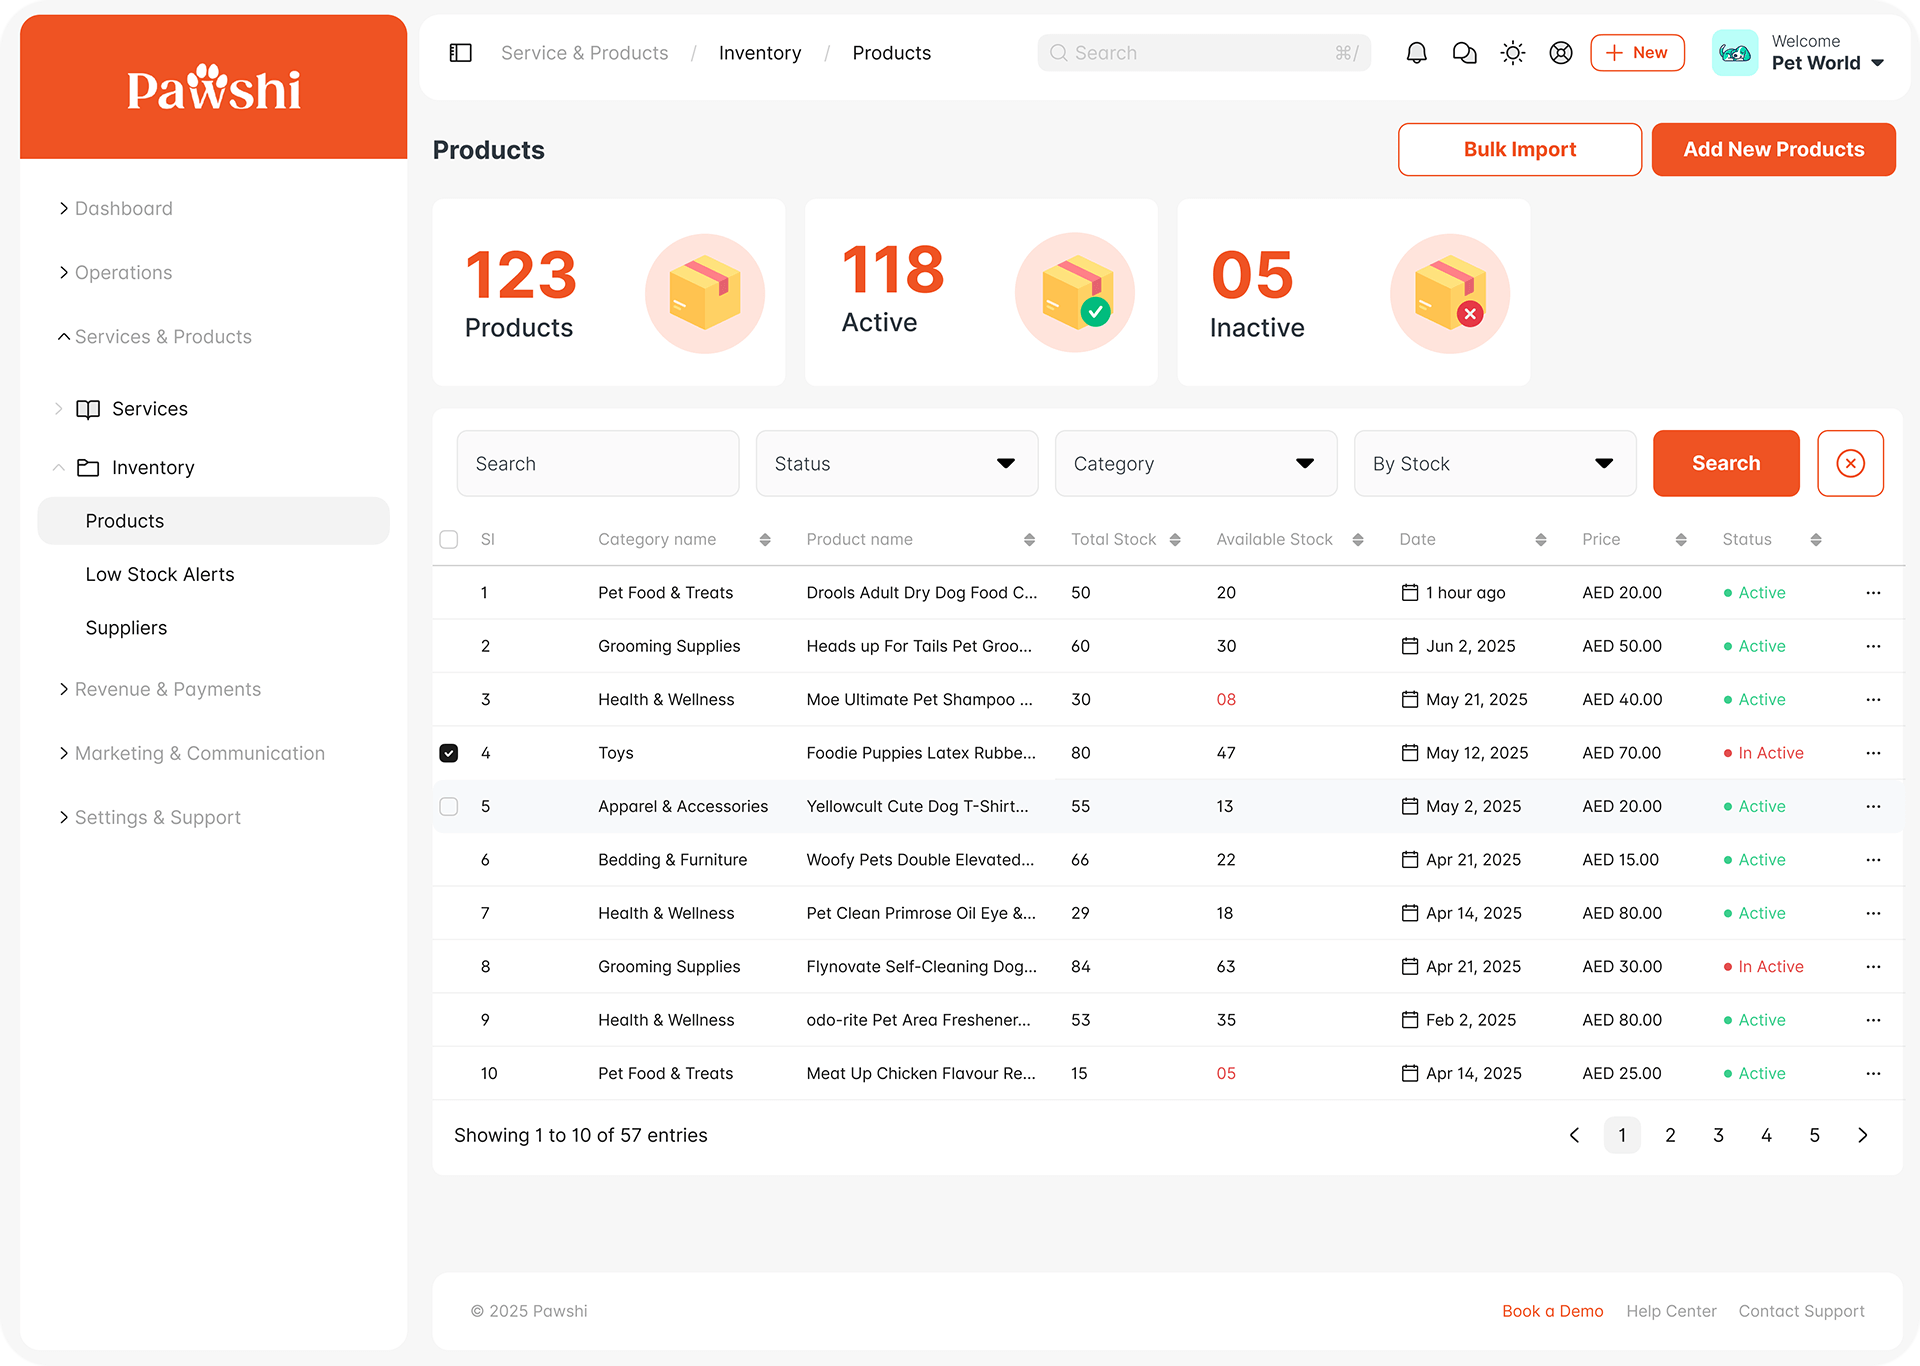Open row 1 three-dot actions menu
This screenshot has height=1366, width=1920.
coord(1873,593)
